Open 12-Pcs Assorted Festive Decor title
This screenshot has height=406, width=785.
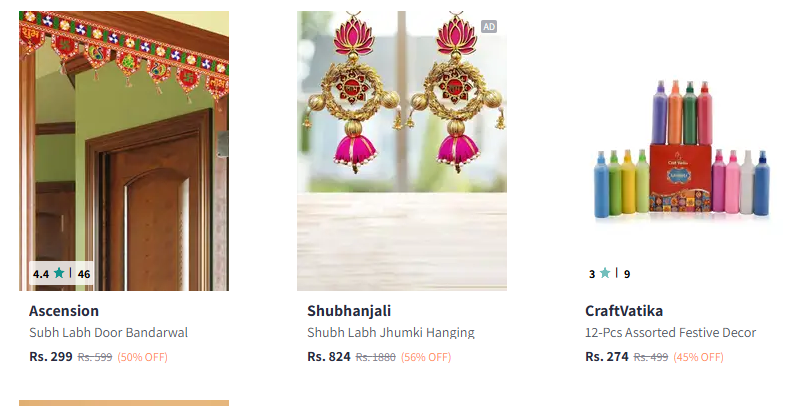point(670,332)
